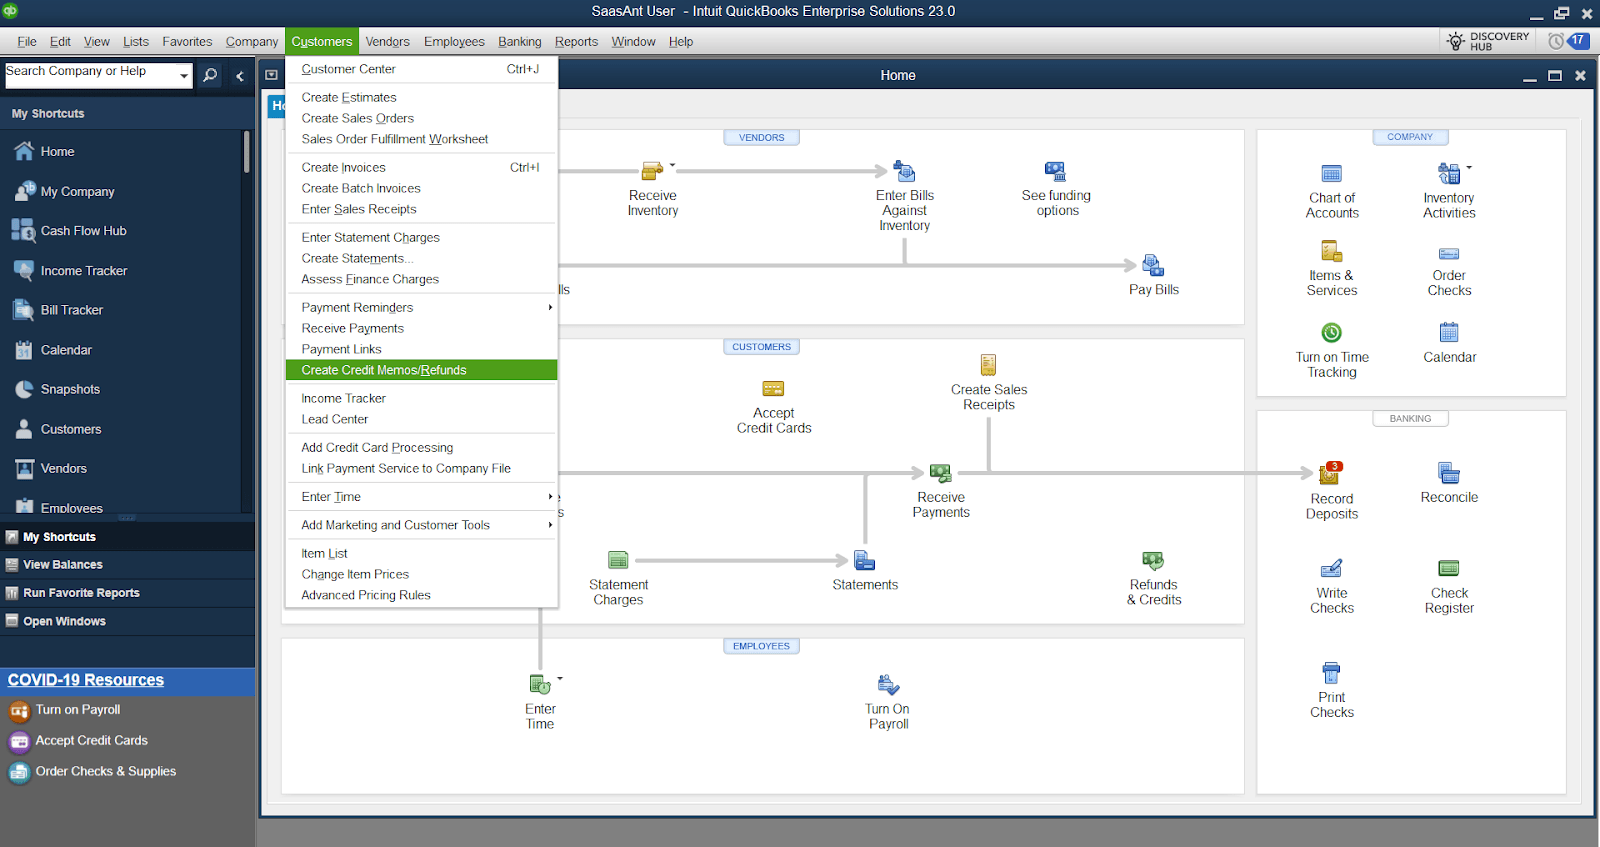Open Accept Credit Cards sidebar link
The width and height of the screenshot is (1600, 847).
(x=91, y=741)
